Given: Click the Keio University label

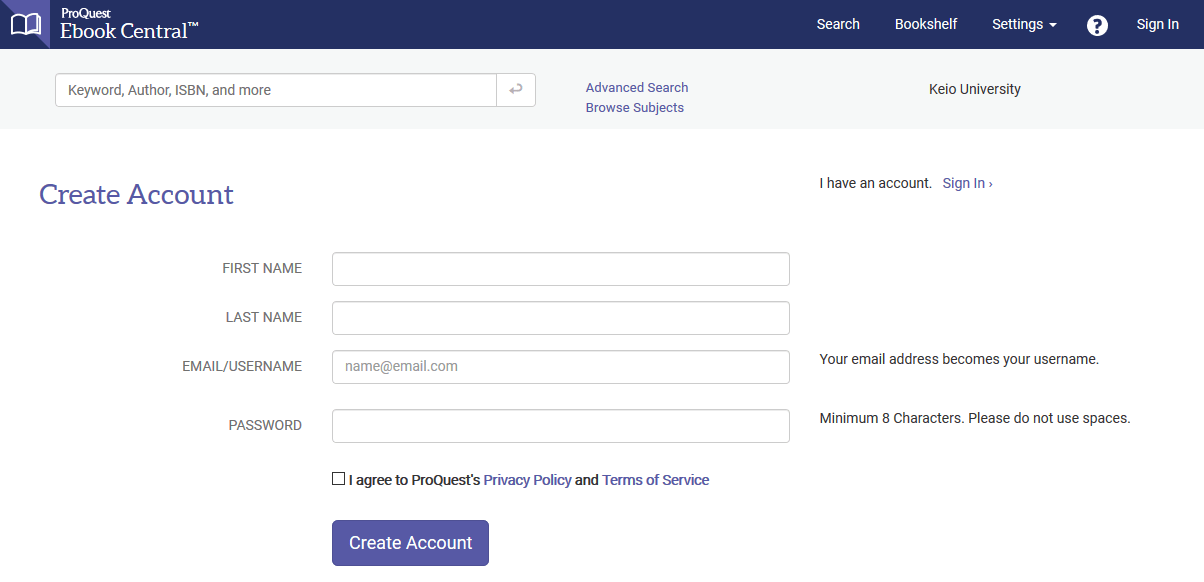Looking at the screenshot, I should pyautogui.click(x=974, y=89).
